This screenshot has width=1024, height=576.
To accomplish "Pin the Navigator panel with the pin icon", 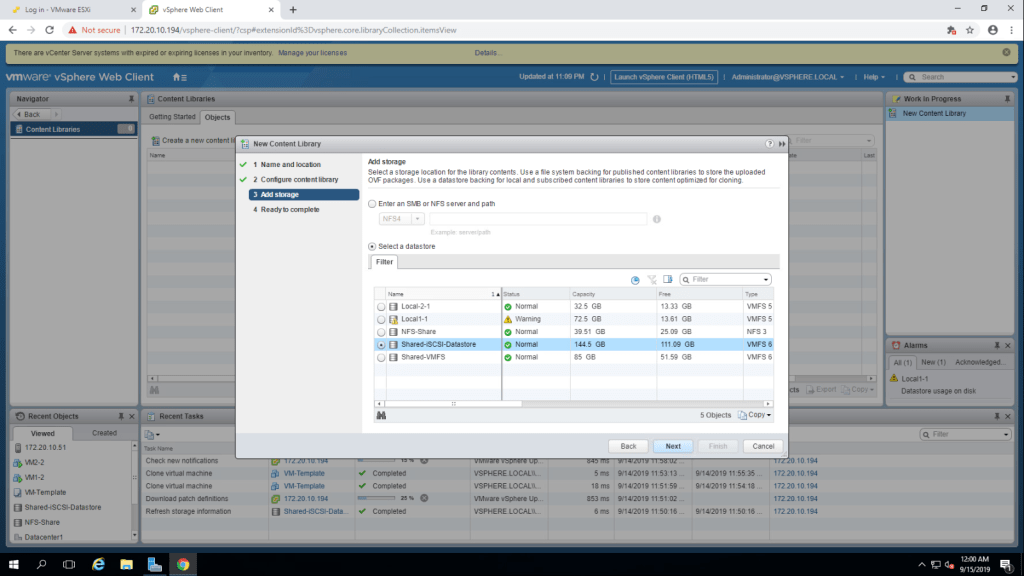I will 131,99.
